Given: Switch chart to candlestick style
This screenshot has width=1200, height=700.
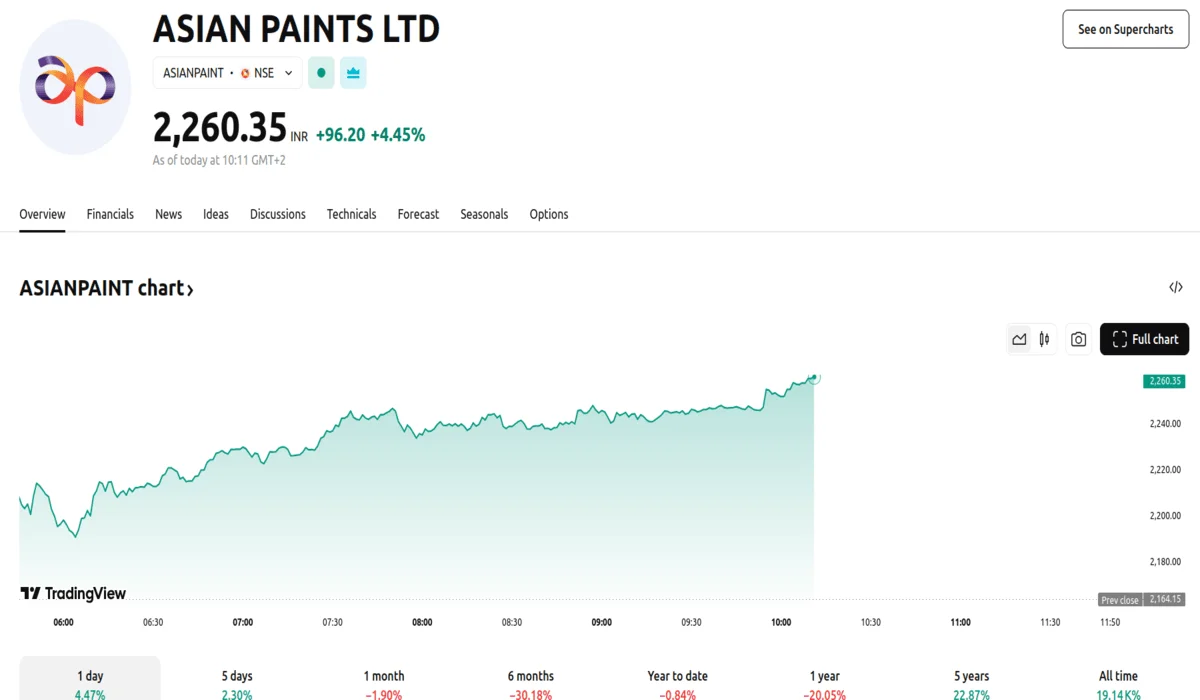Looking at the screenshot, I should click(1043, 339).
